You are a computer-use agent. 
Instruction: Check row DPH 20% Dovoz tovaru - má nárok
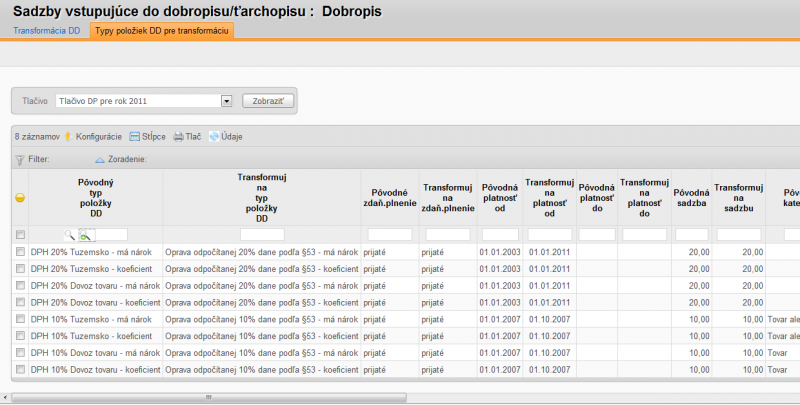[20, 285]
